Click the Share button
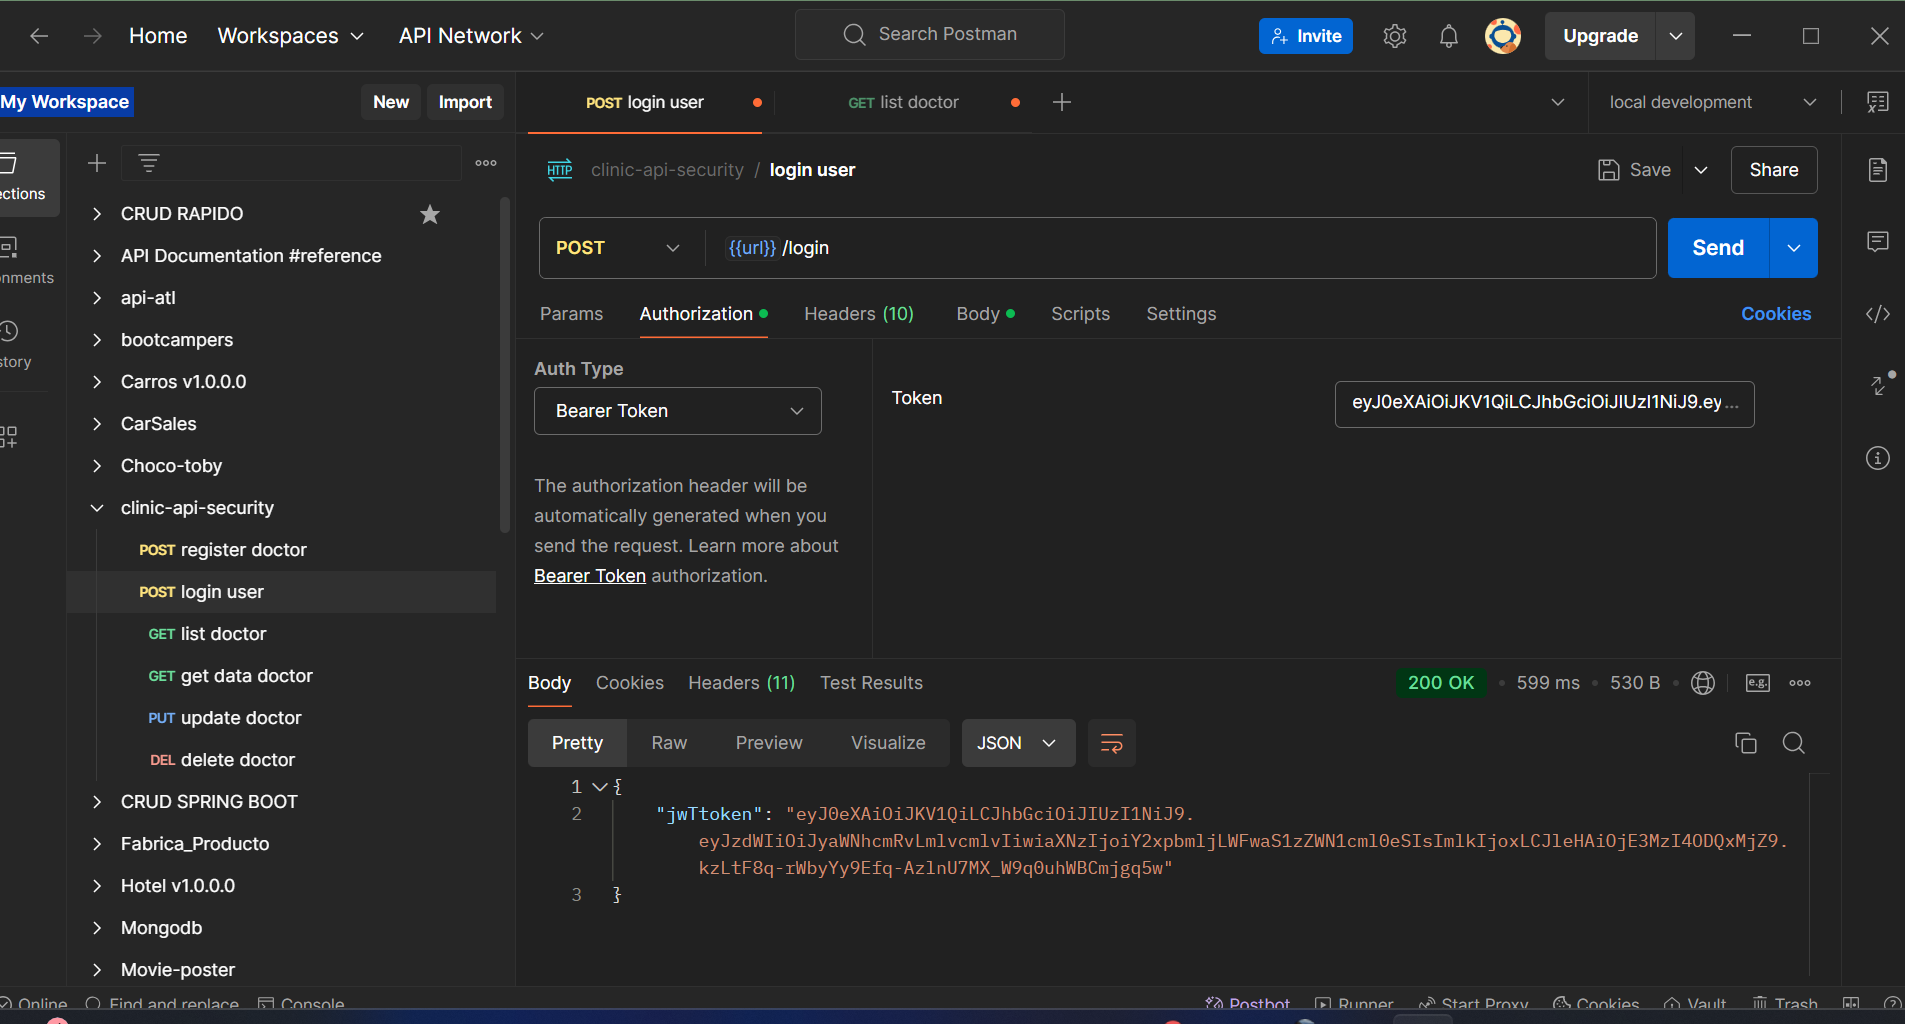The height and width of the screenshot is (1024, 1905). pos(1774,170)
